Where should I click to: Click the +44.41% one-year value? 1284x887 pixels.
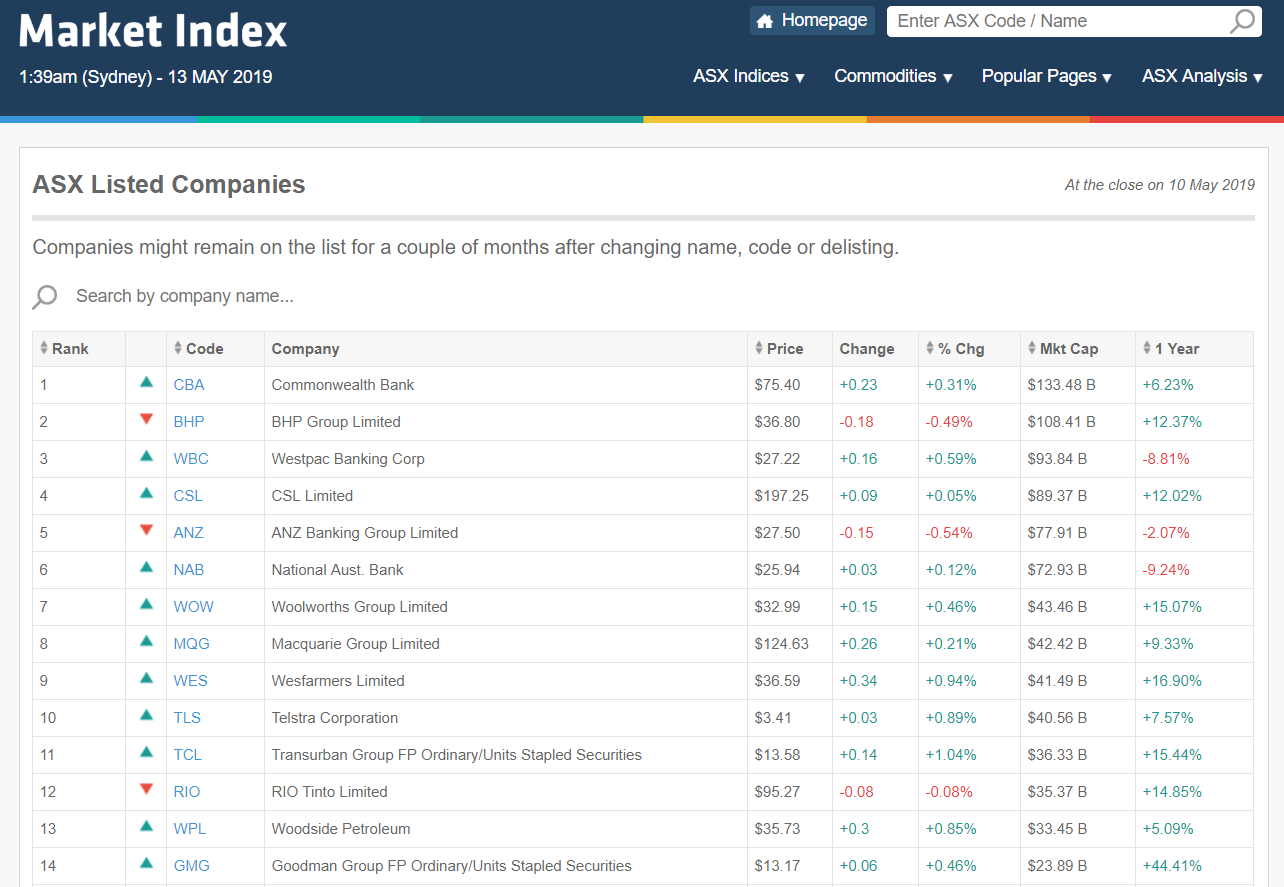pos(1172,866)
